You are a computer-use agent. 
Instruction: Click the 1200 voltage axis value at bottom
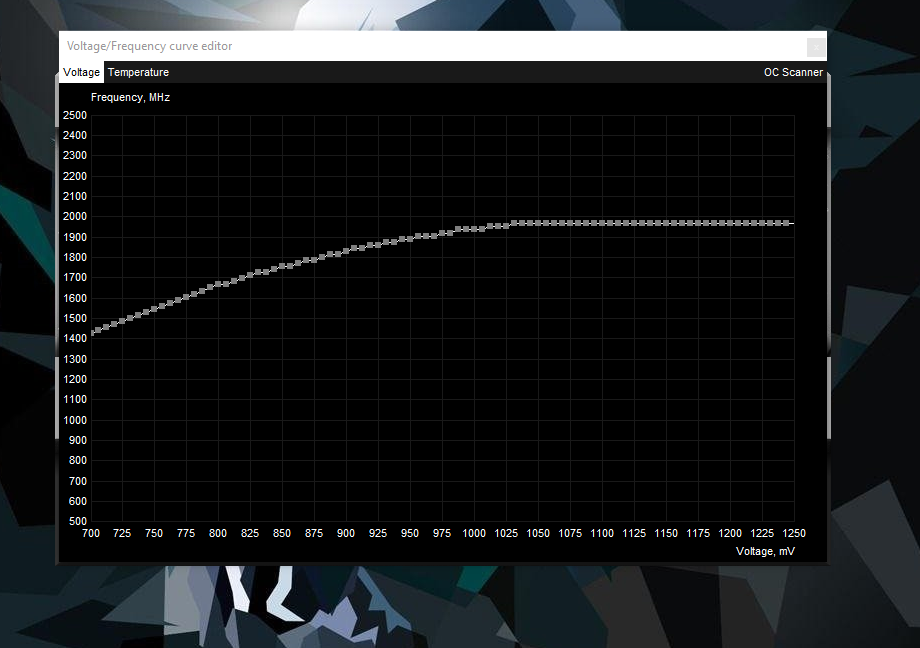click(730, 533)
